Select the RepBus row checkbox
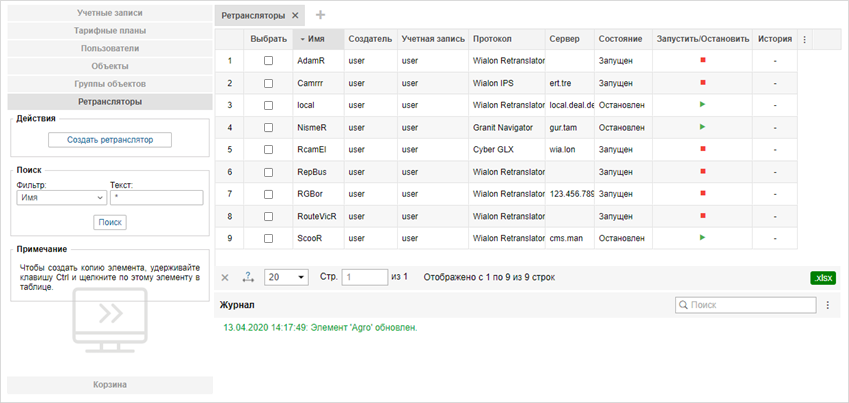Image resolution: width=849 pixels, height=403 pixels. click(268, 172)
